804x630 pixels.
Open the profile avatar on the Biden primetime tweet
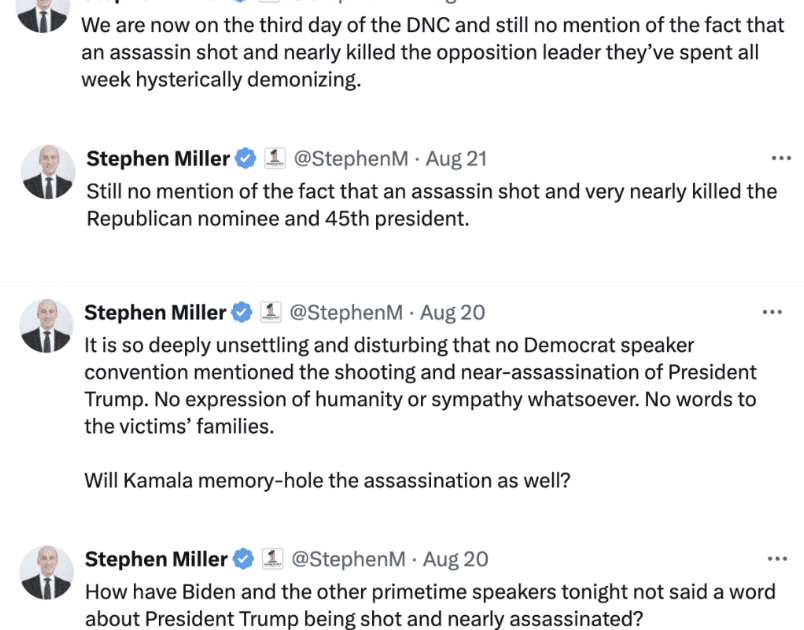pos(46,573)
